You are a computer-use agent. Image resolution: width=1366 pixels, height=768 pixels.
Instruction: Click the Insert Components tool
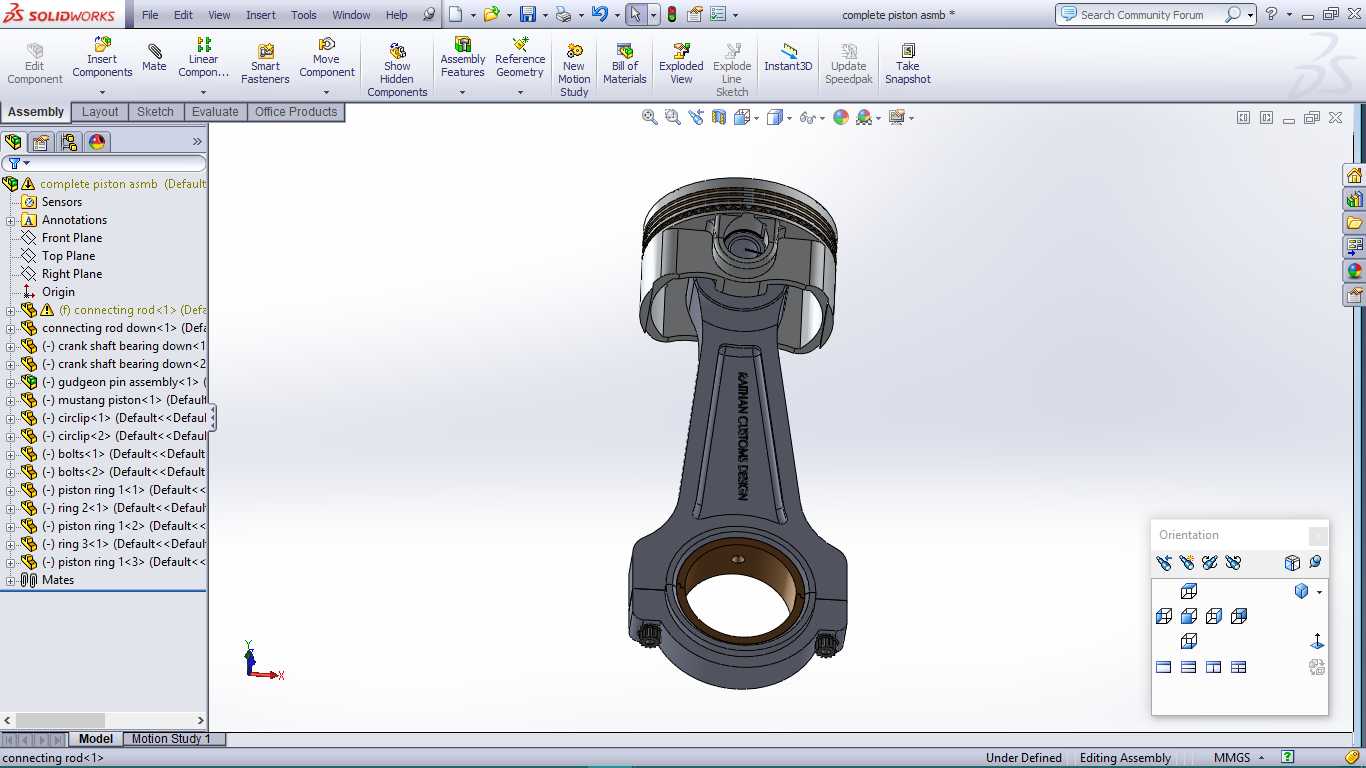tap(102, 58)
